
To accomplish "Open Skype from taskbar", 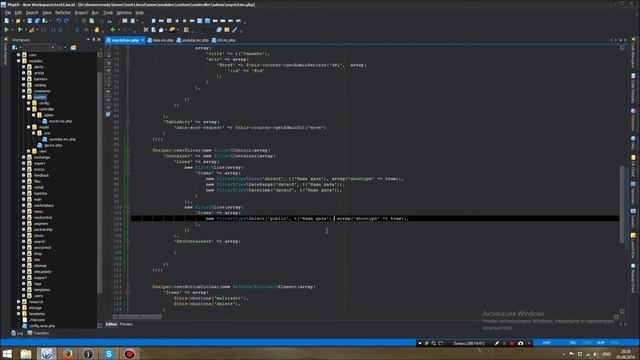I will (109, 353).
